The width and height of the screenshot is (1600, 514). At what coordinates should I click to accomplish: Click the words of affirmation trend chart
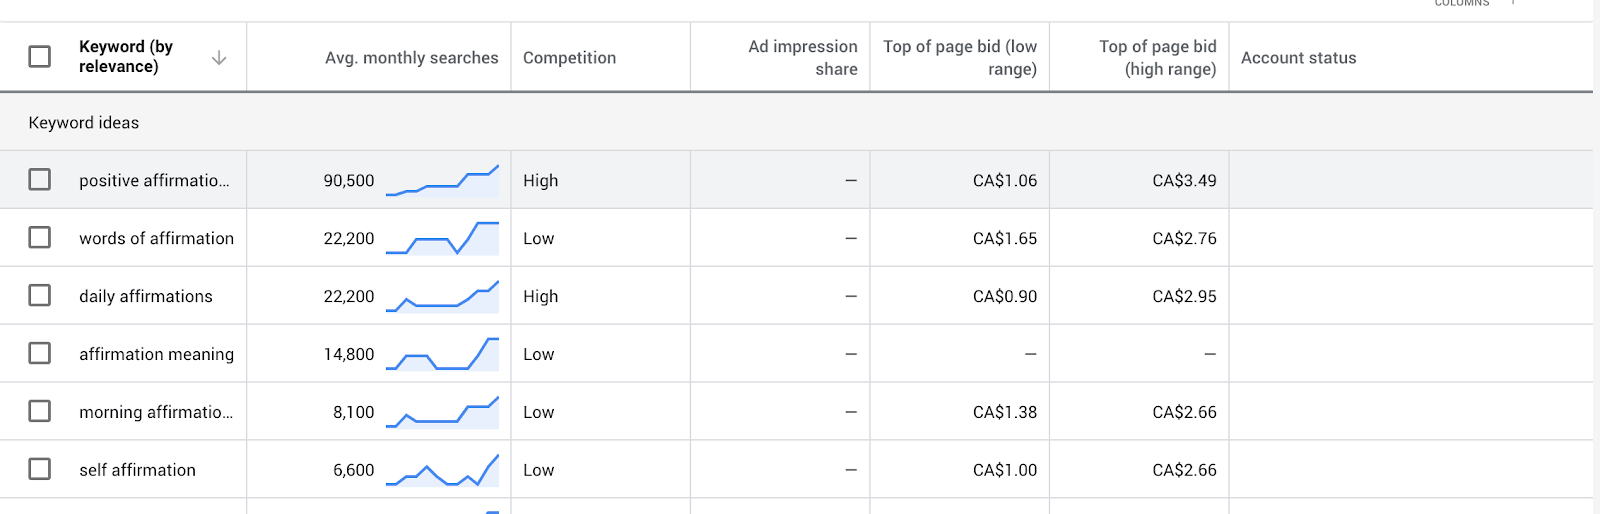[442, 239]
